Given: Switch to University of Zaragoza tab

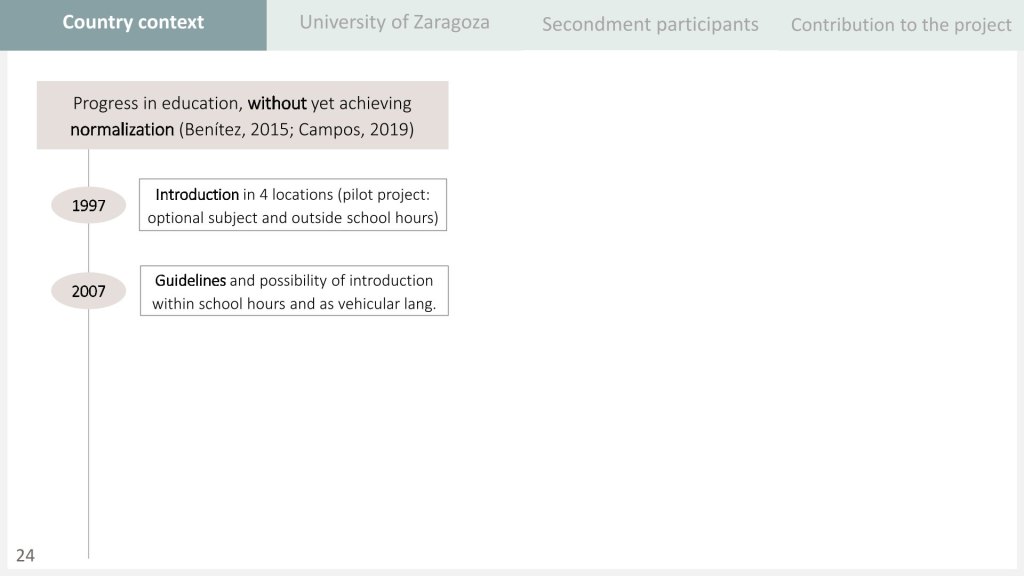Looking at the screenshot, I should (394, 22).
